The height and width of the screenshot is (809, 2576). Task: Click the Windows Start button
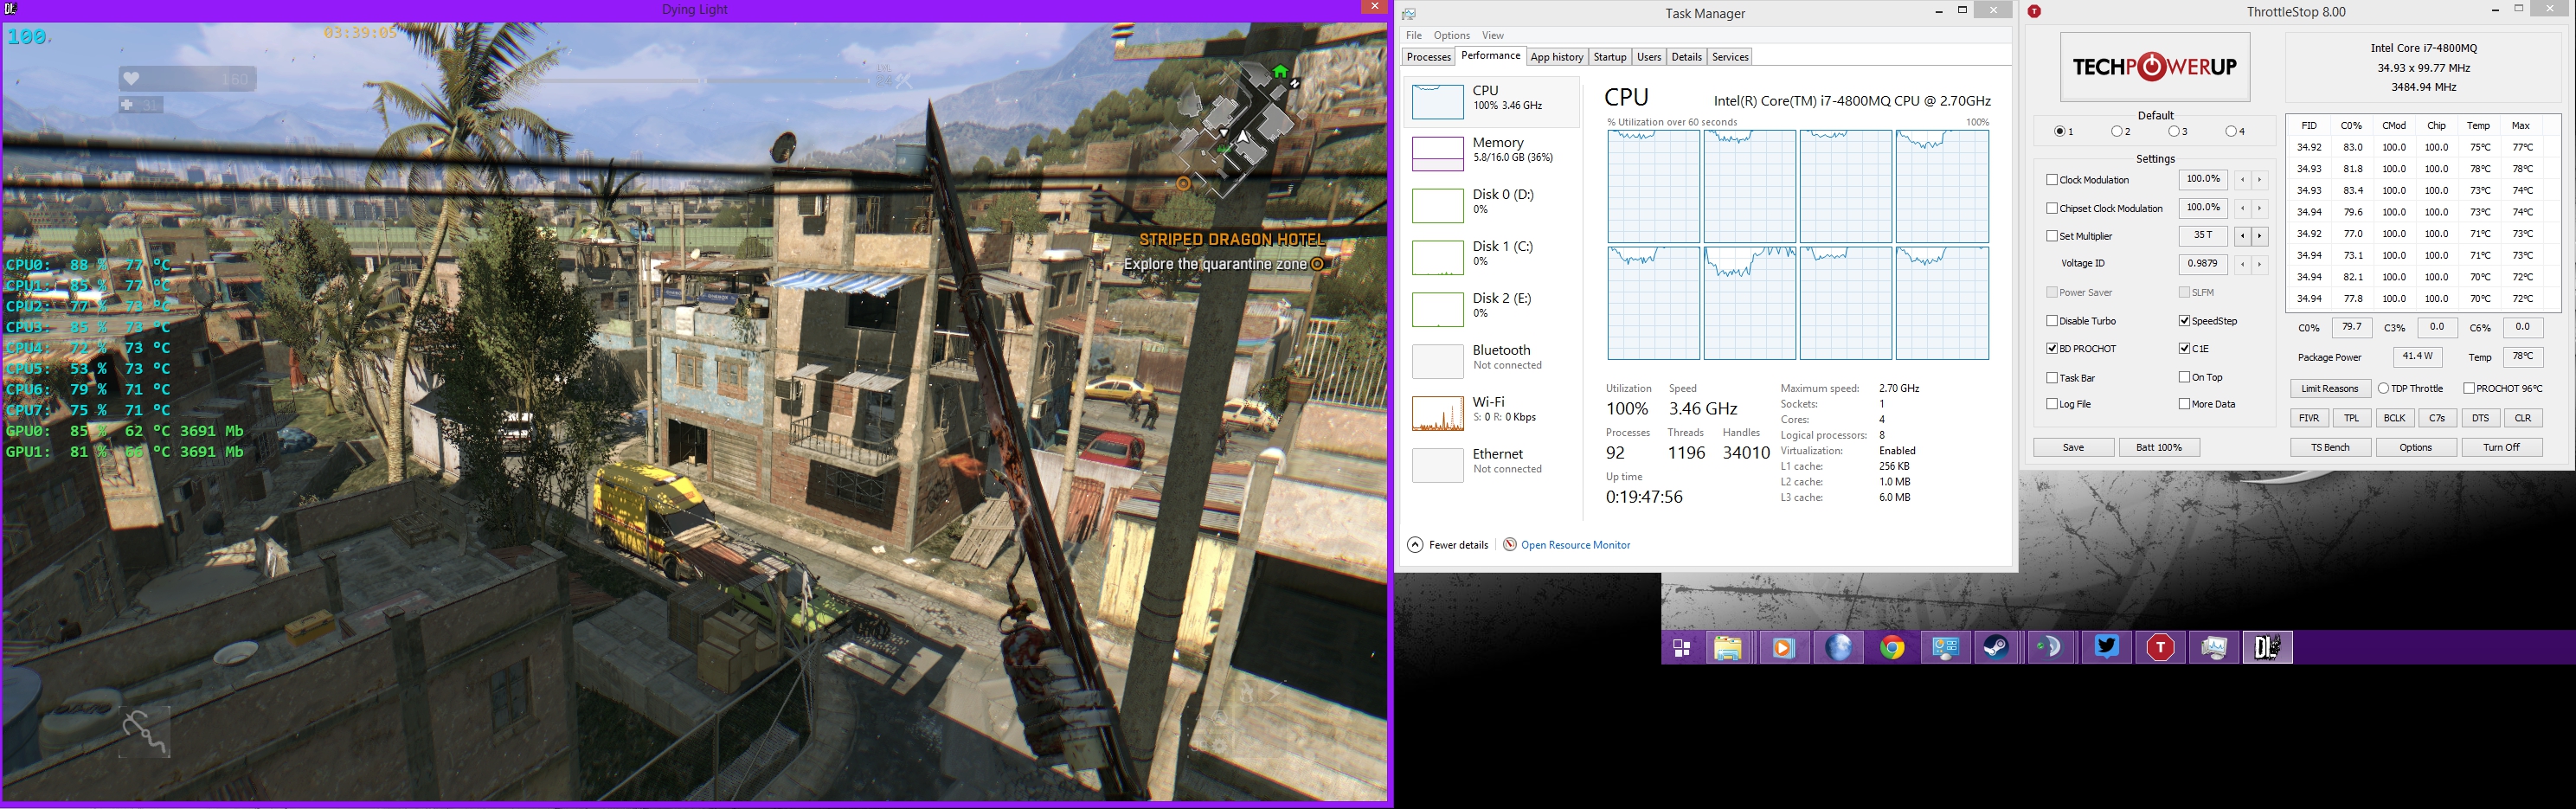(x=1682, y=648)
